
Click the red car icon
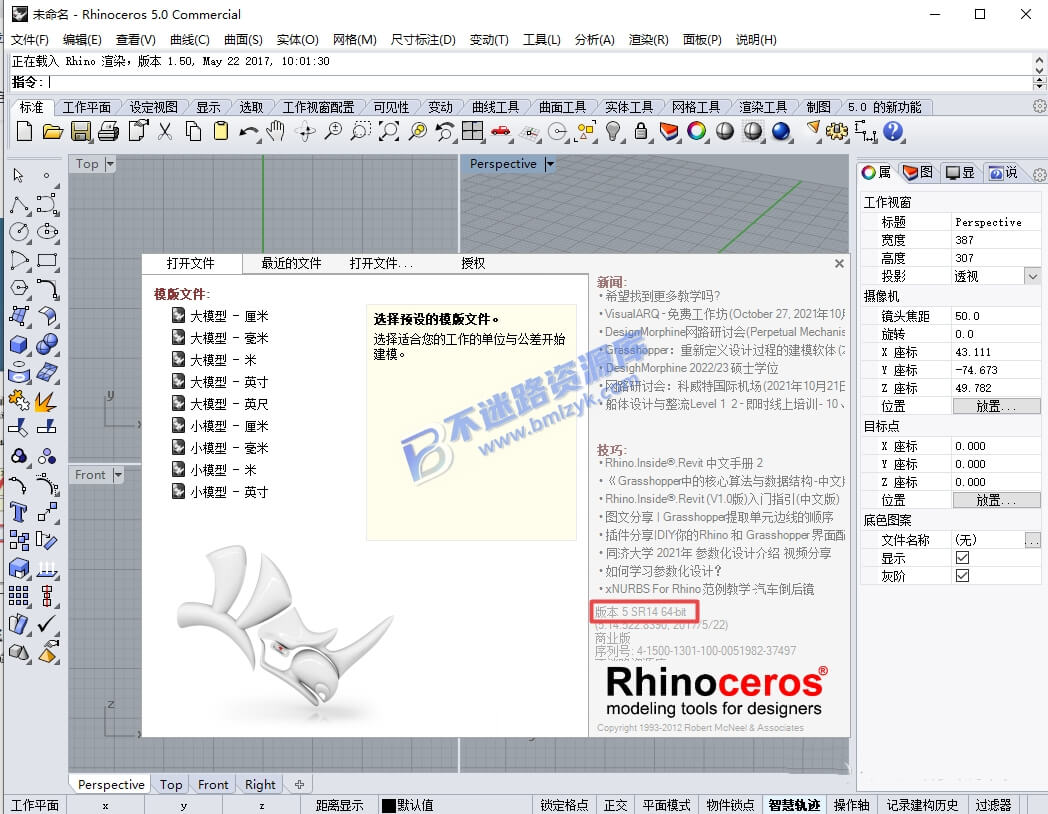coord(500,131)
